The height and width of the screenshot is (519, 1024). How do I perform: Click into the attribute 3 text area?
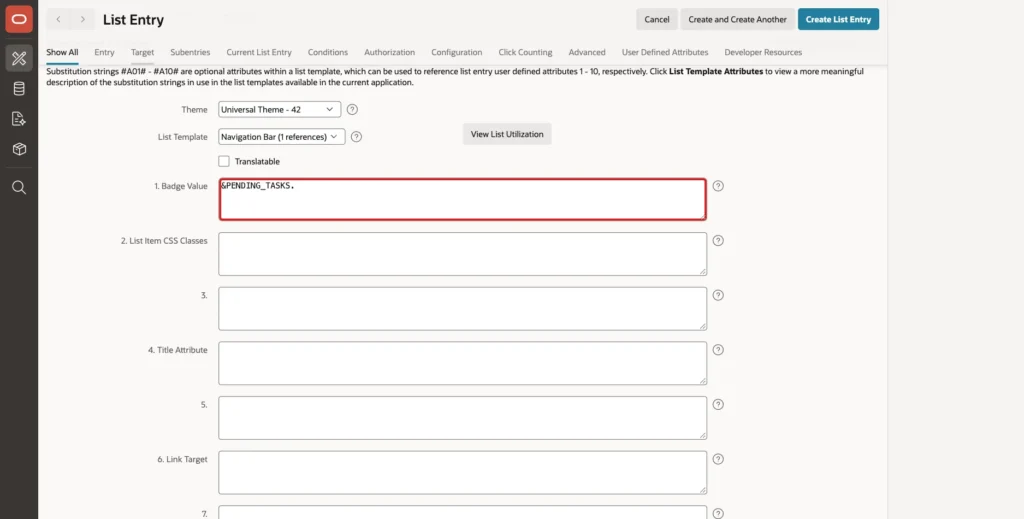pyautogui.click(x=462, y=309)
